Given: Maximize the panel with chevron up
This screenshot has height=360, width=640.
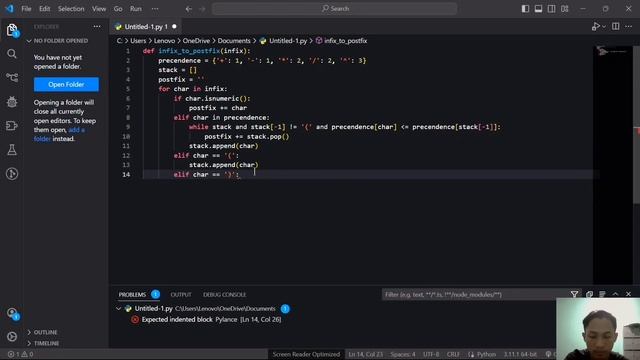Looking at the screenshot, I should point(616,294).
